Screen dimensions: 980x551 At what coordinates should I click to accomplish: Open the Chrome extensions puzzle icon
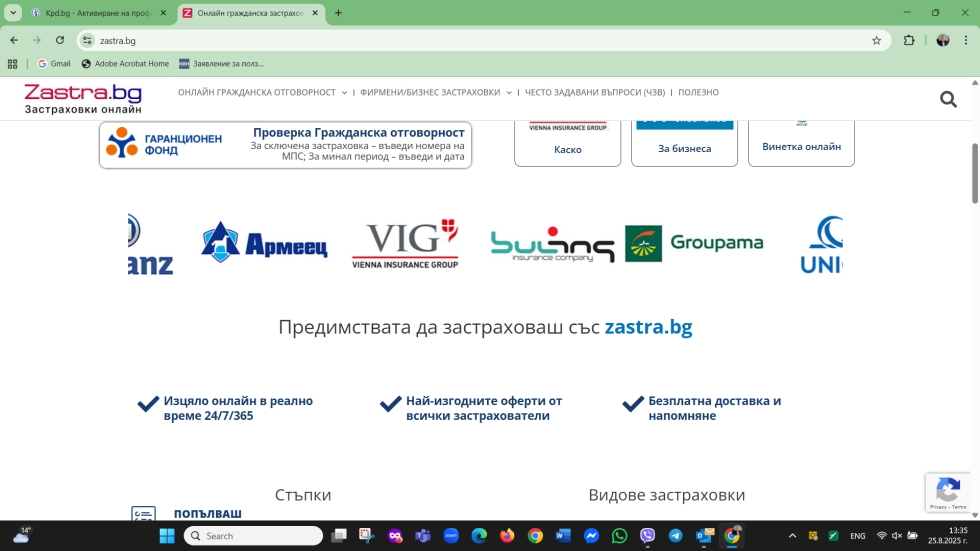pos(909,41)
